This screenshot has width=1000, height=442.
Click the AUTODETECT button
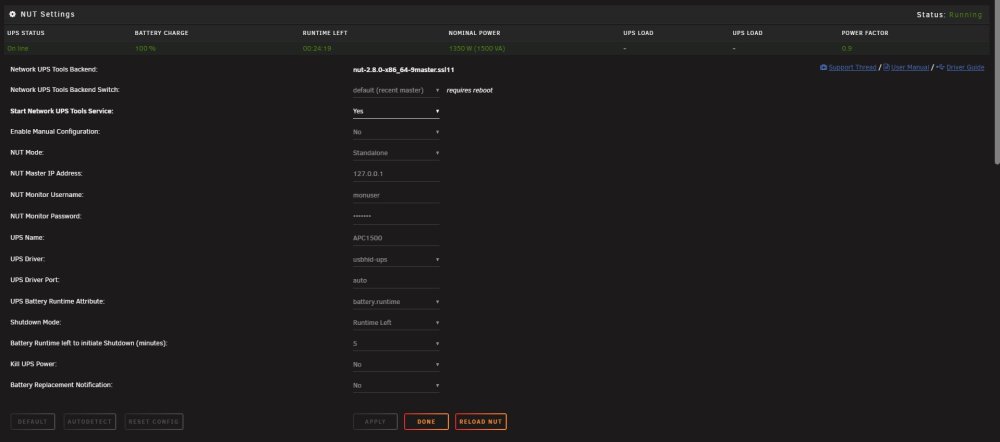(x=90, y=422)
